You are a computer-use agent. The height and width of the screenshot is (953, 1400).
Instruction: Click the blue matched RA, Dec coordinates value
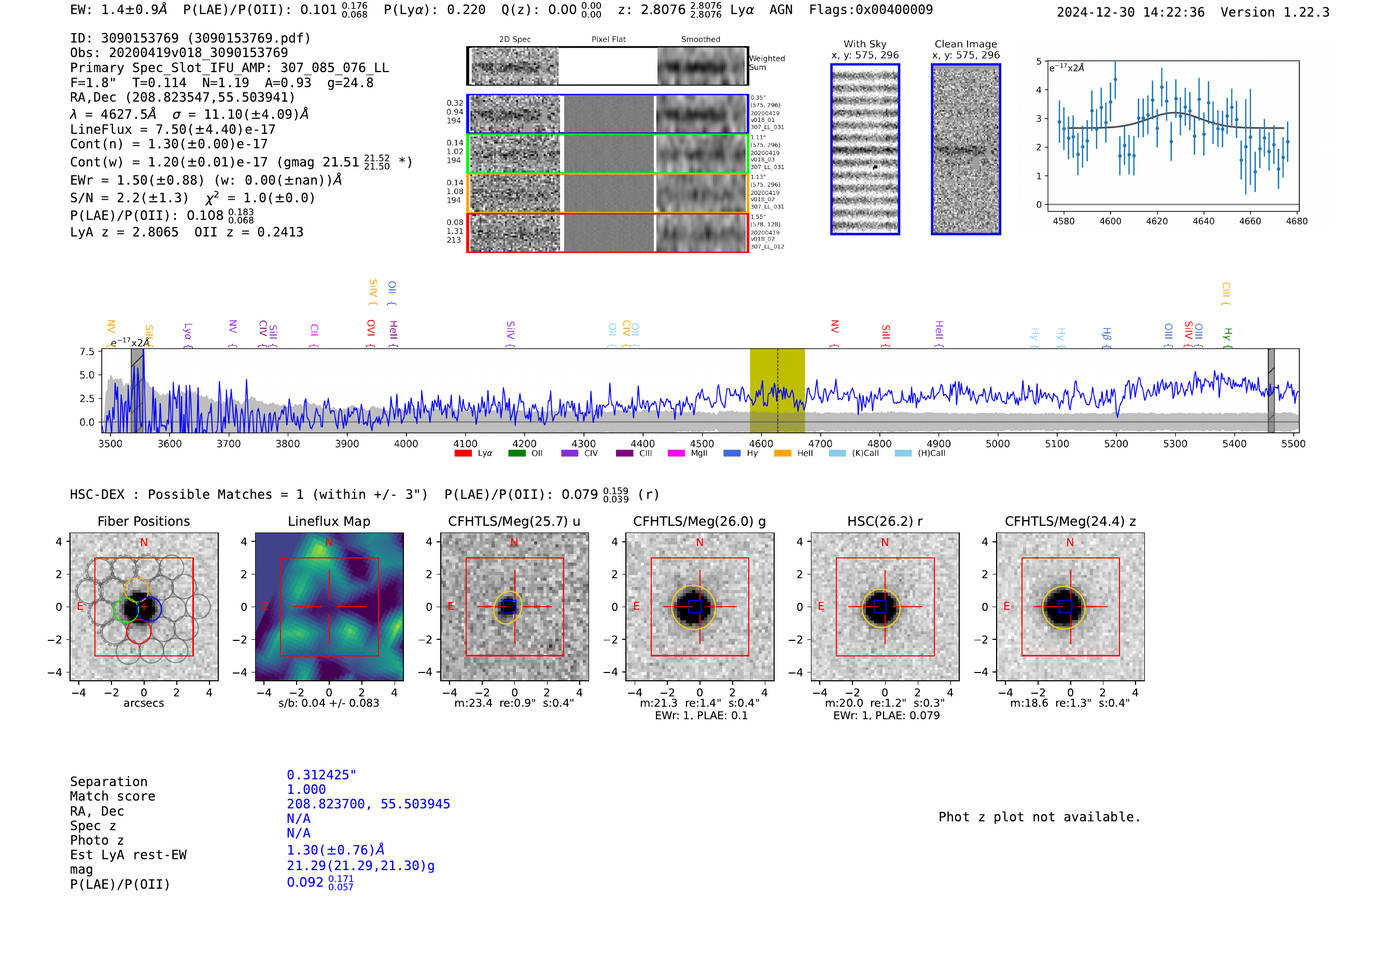click(368, 804)
